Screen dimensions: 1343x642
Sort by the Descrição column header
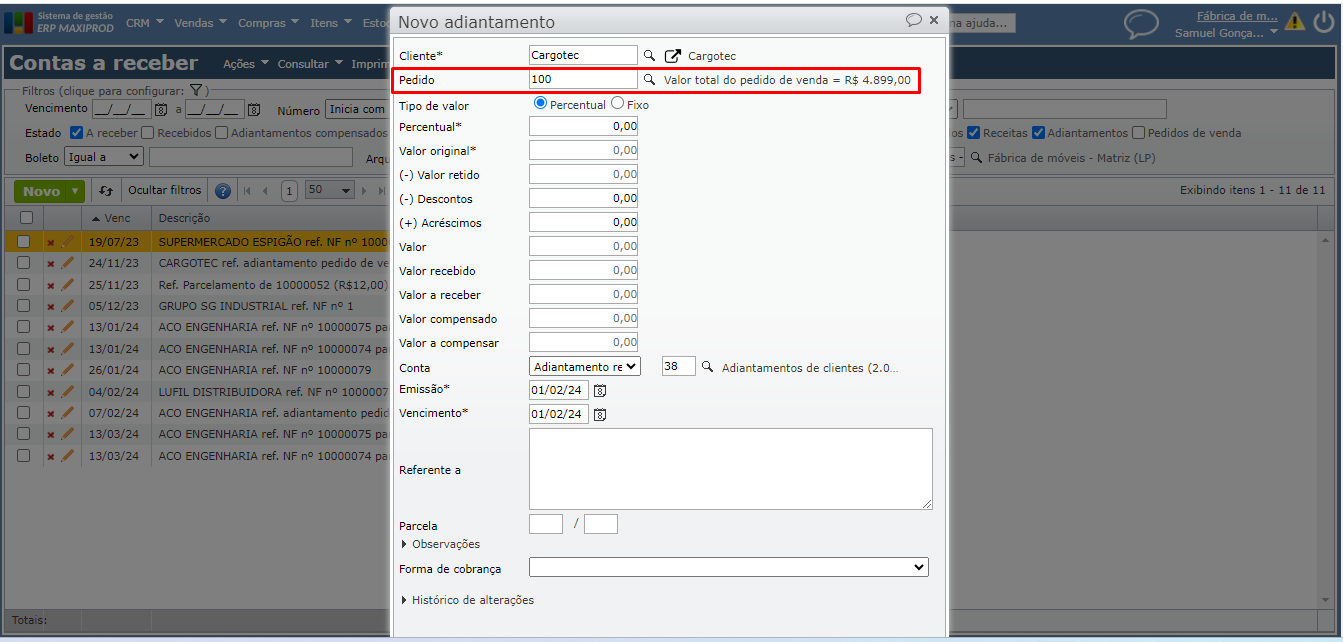[x=184, y=218]
